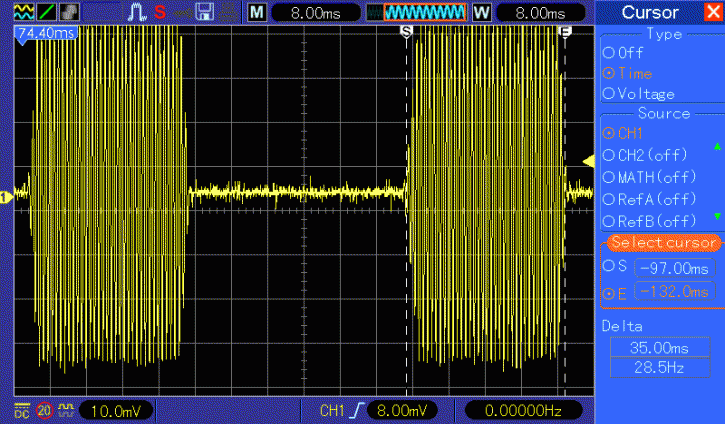Click the floppy disk save icon
725x424 pixels.
click(x=206, y=12)
